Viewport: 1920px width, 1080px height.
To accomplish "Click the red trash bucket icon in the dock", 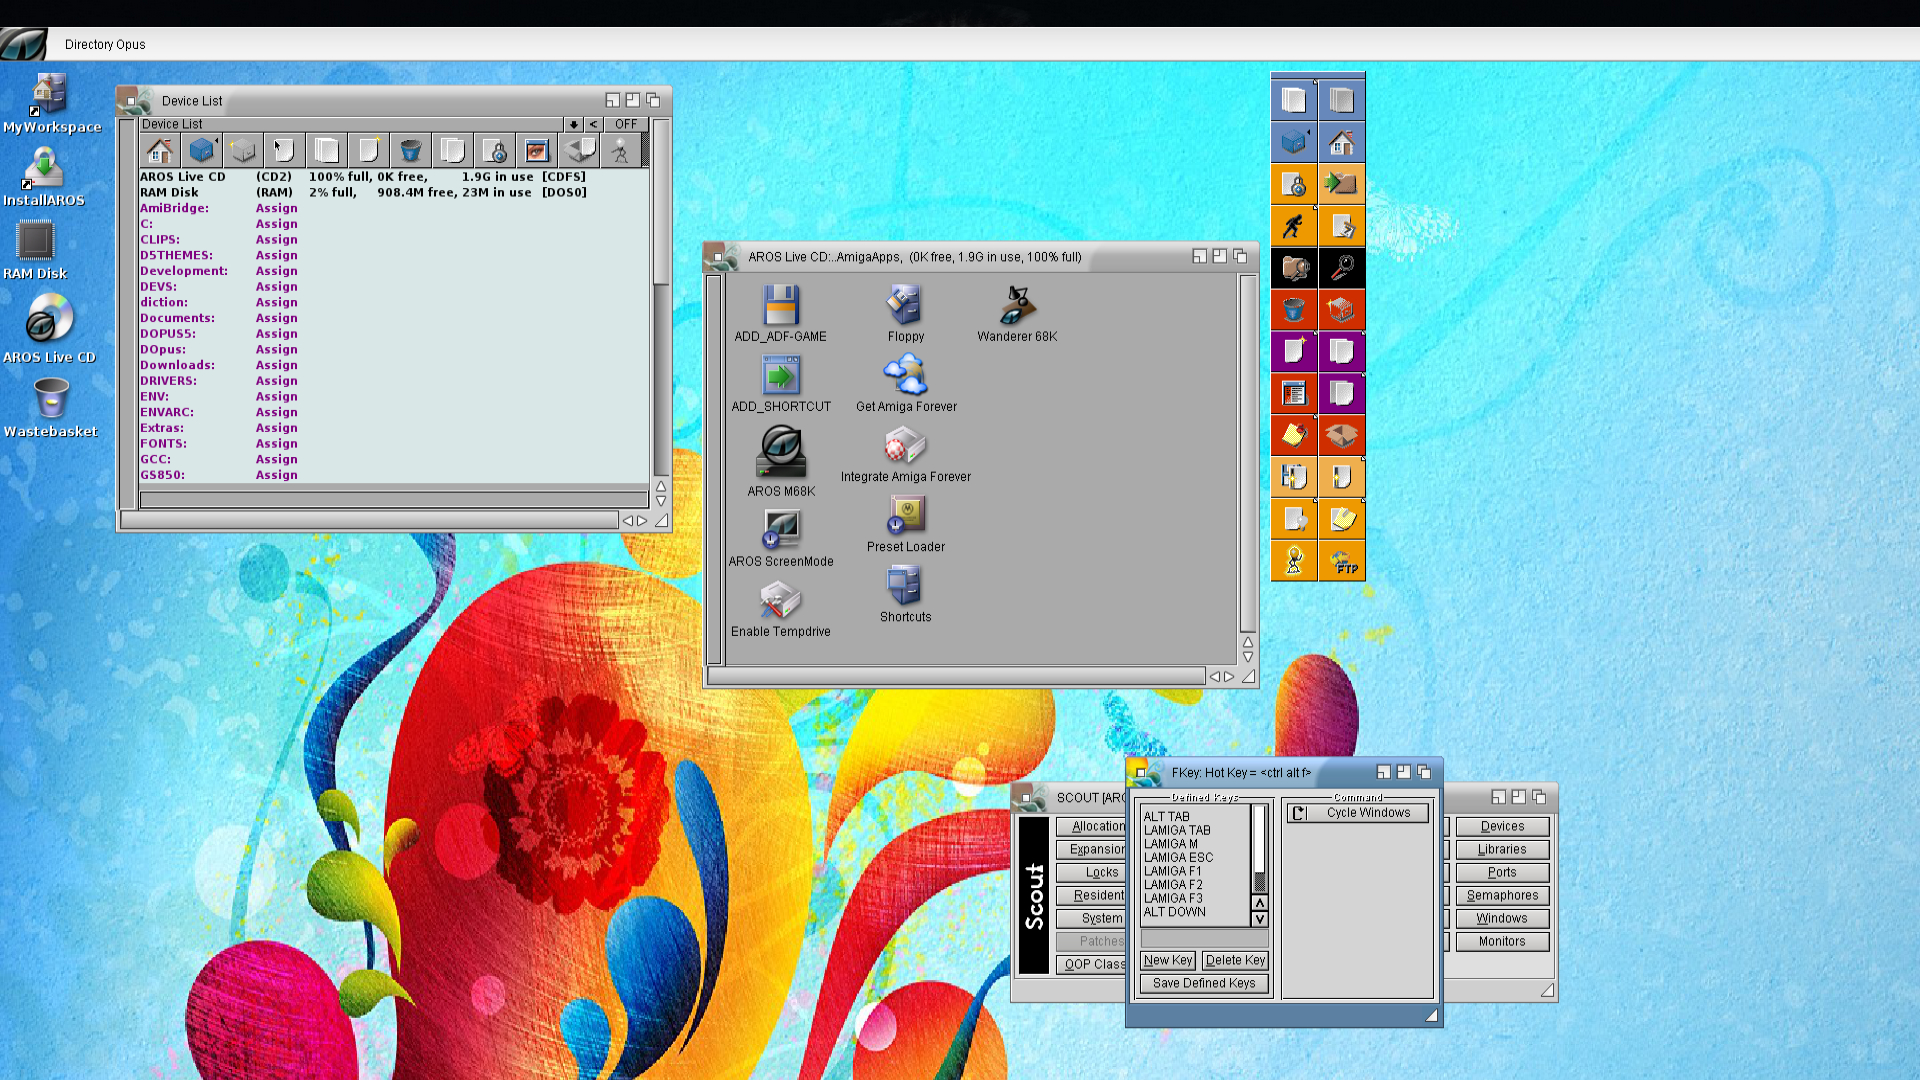I will point(1294,310).
